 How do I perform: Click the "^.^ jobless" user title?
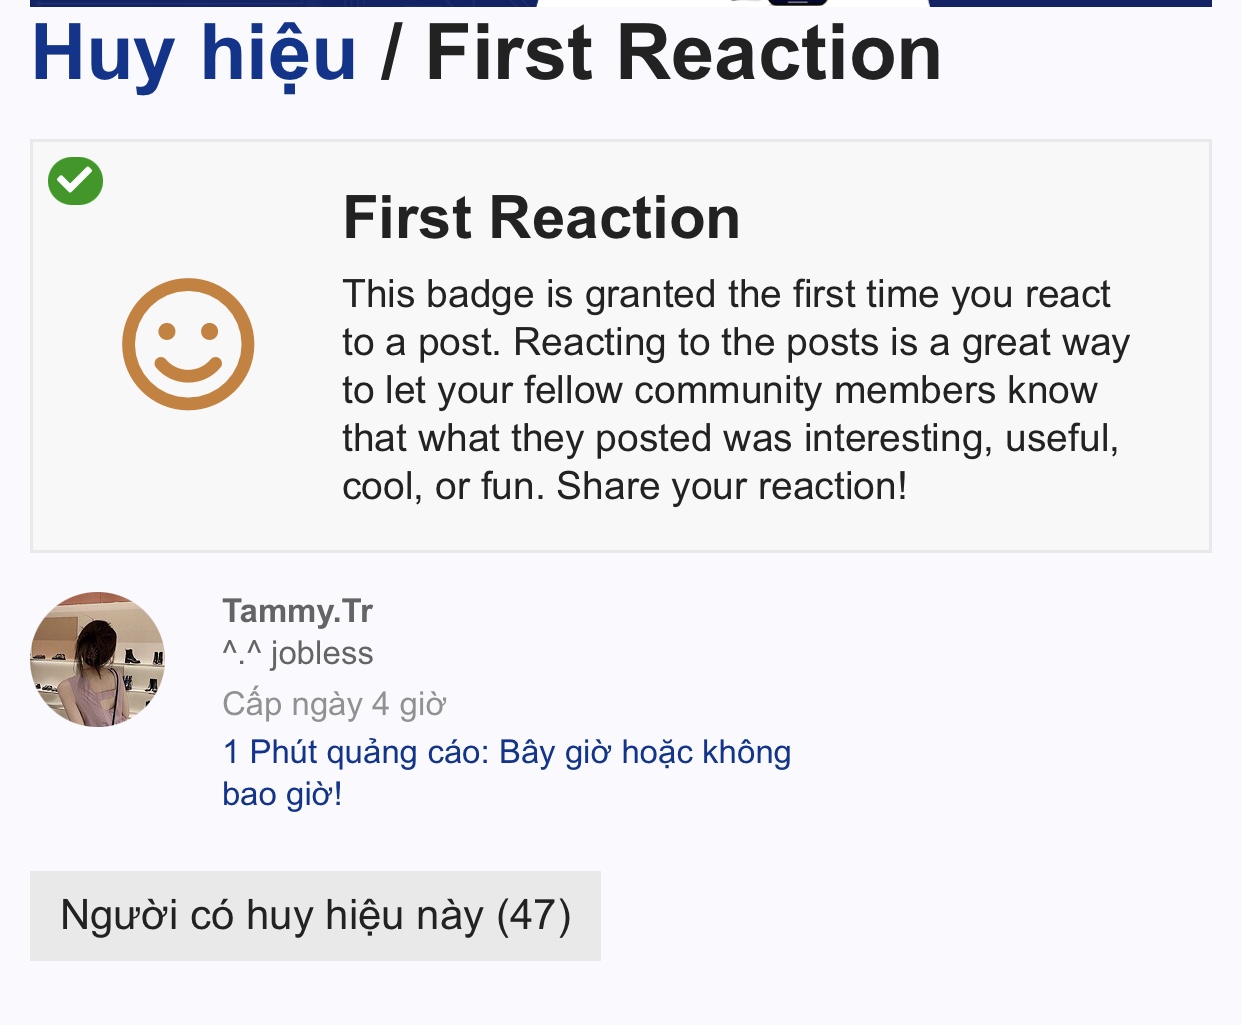pos(297,653)
